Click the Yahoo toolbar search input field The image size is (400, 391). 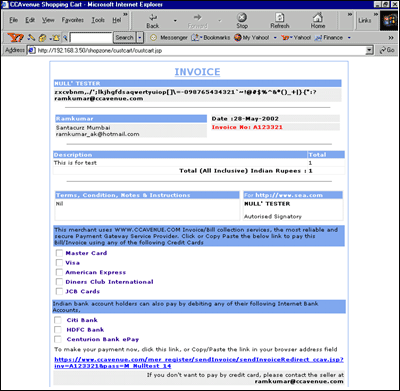point(91,38)
